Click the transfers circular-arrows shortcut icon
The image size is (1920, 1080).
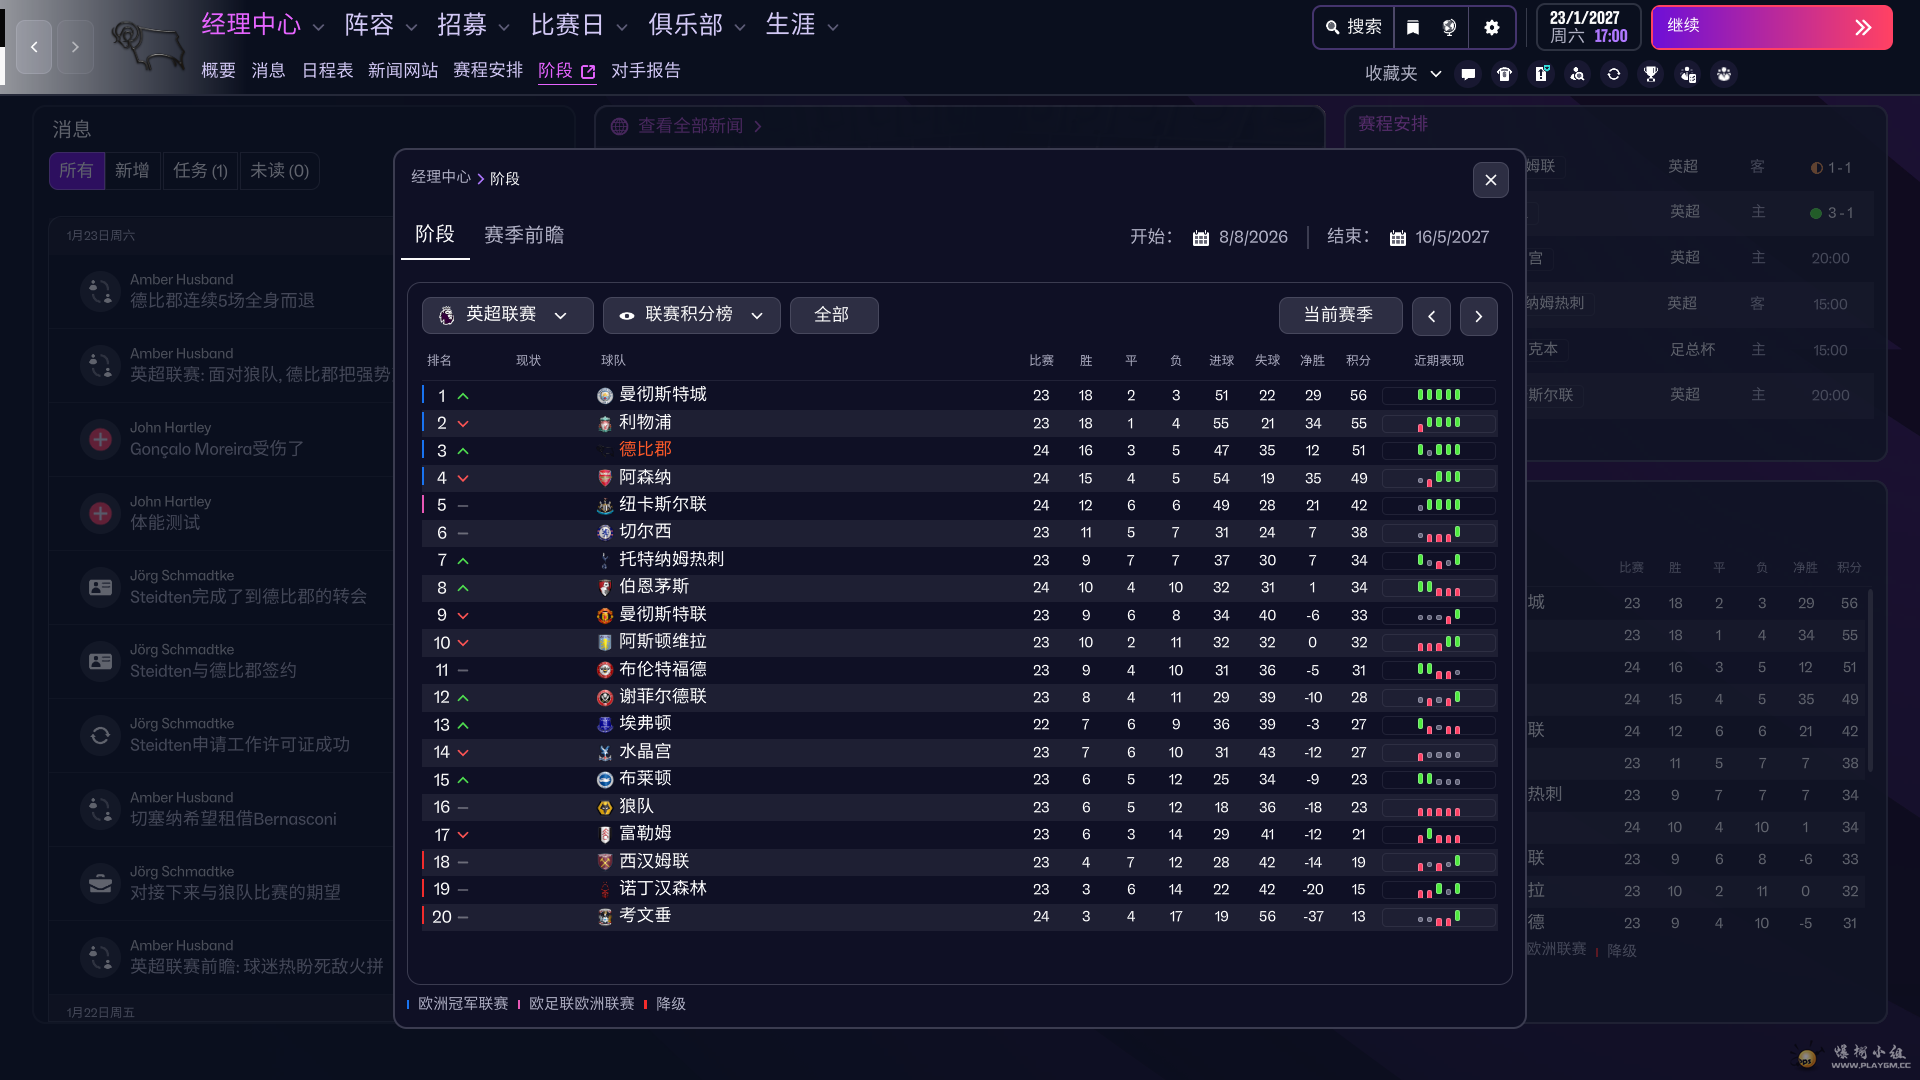click(1613, 74)
